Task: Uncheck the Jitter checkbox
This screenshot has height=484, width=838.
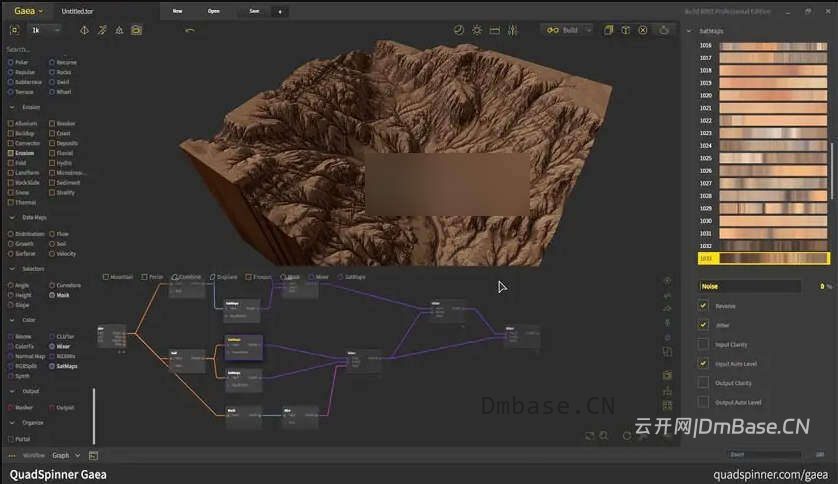Action: click(x=703, y=325)
